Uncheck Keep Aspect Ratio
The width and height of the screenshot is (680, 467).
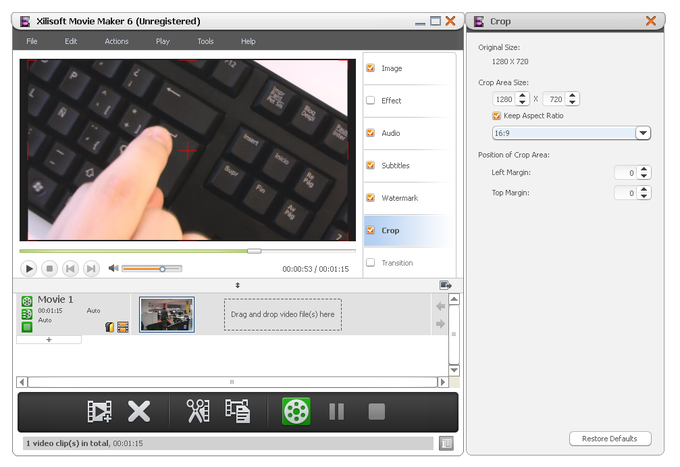[x=497, y=116]
